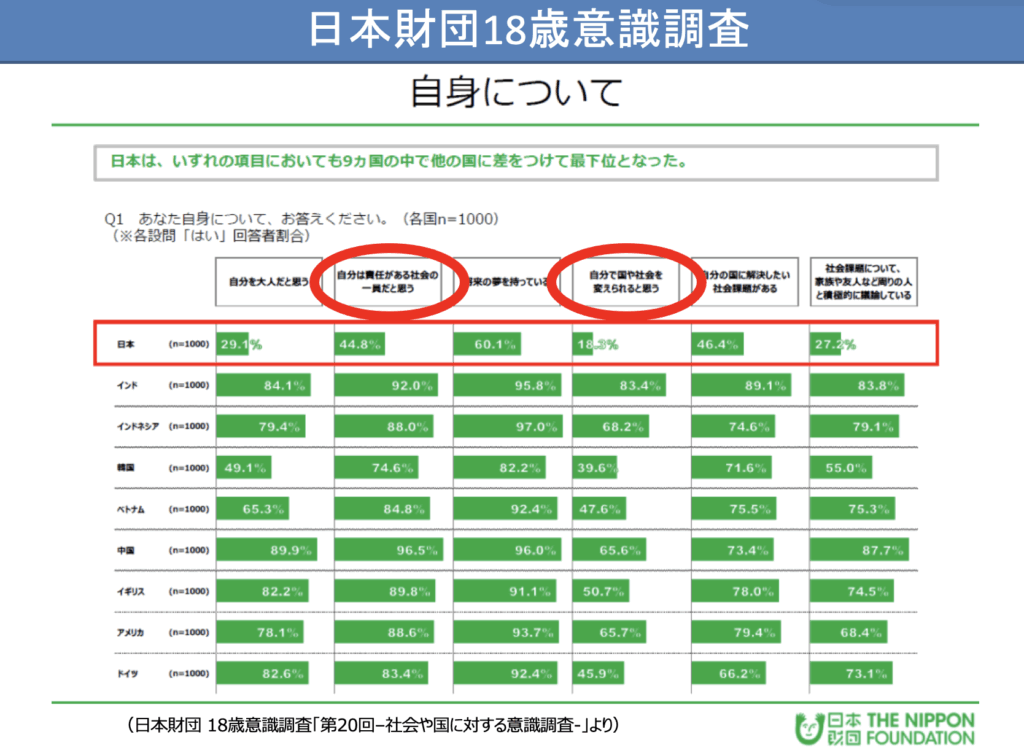This screenshot has height=748, width=1024.
Task: Click India's 92.0% bar
Action: point(386,385)
